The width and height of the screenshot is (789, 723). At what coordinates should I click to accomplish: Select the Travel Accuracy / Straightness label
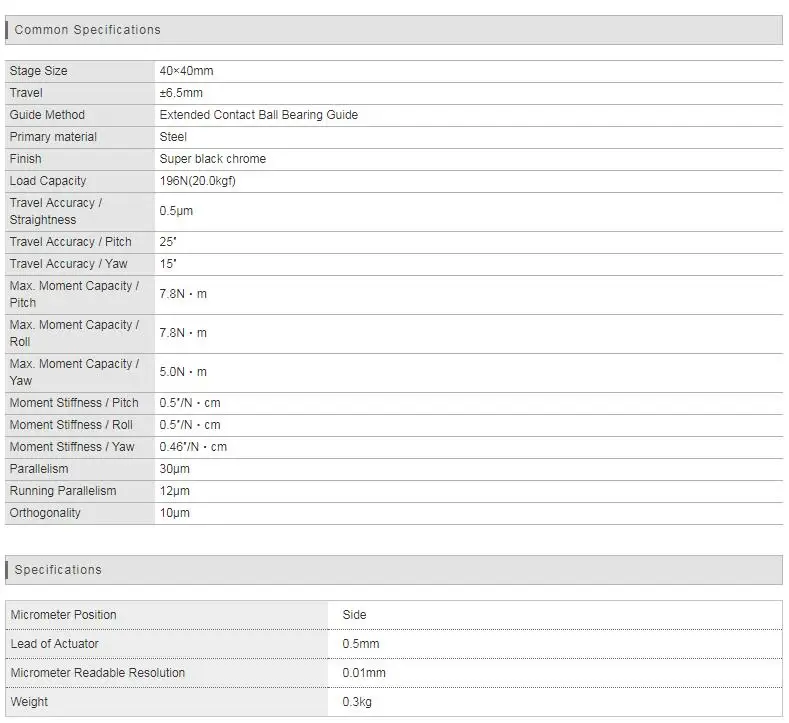(x=55, y=211)
